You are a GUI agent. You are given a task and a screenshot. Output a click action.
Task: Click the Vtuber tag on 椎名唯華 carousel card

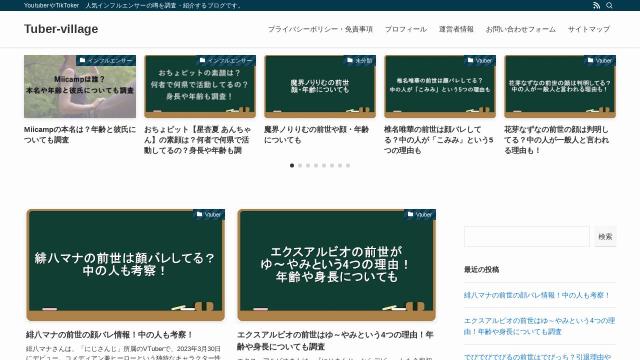[x=480, y=60]
